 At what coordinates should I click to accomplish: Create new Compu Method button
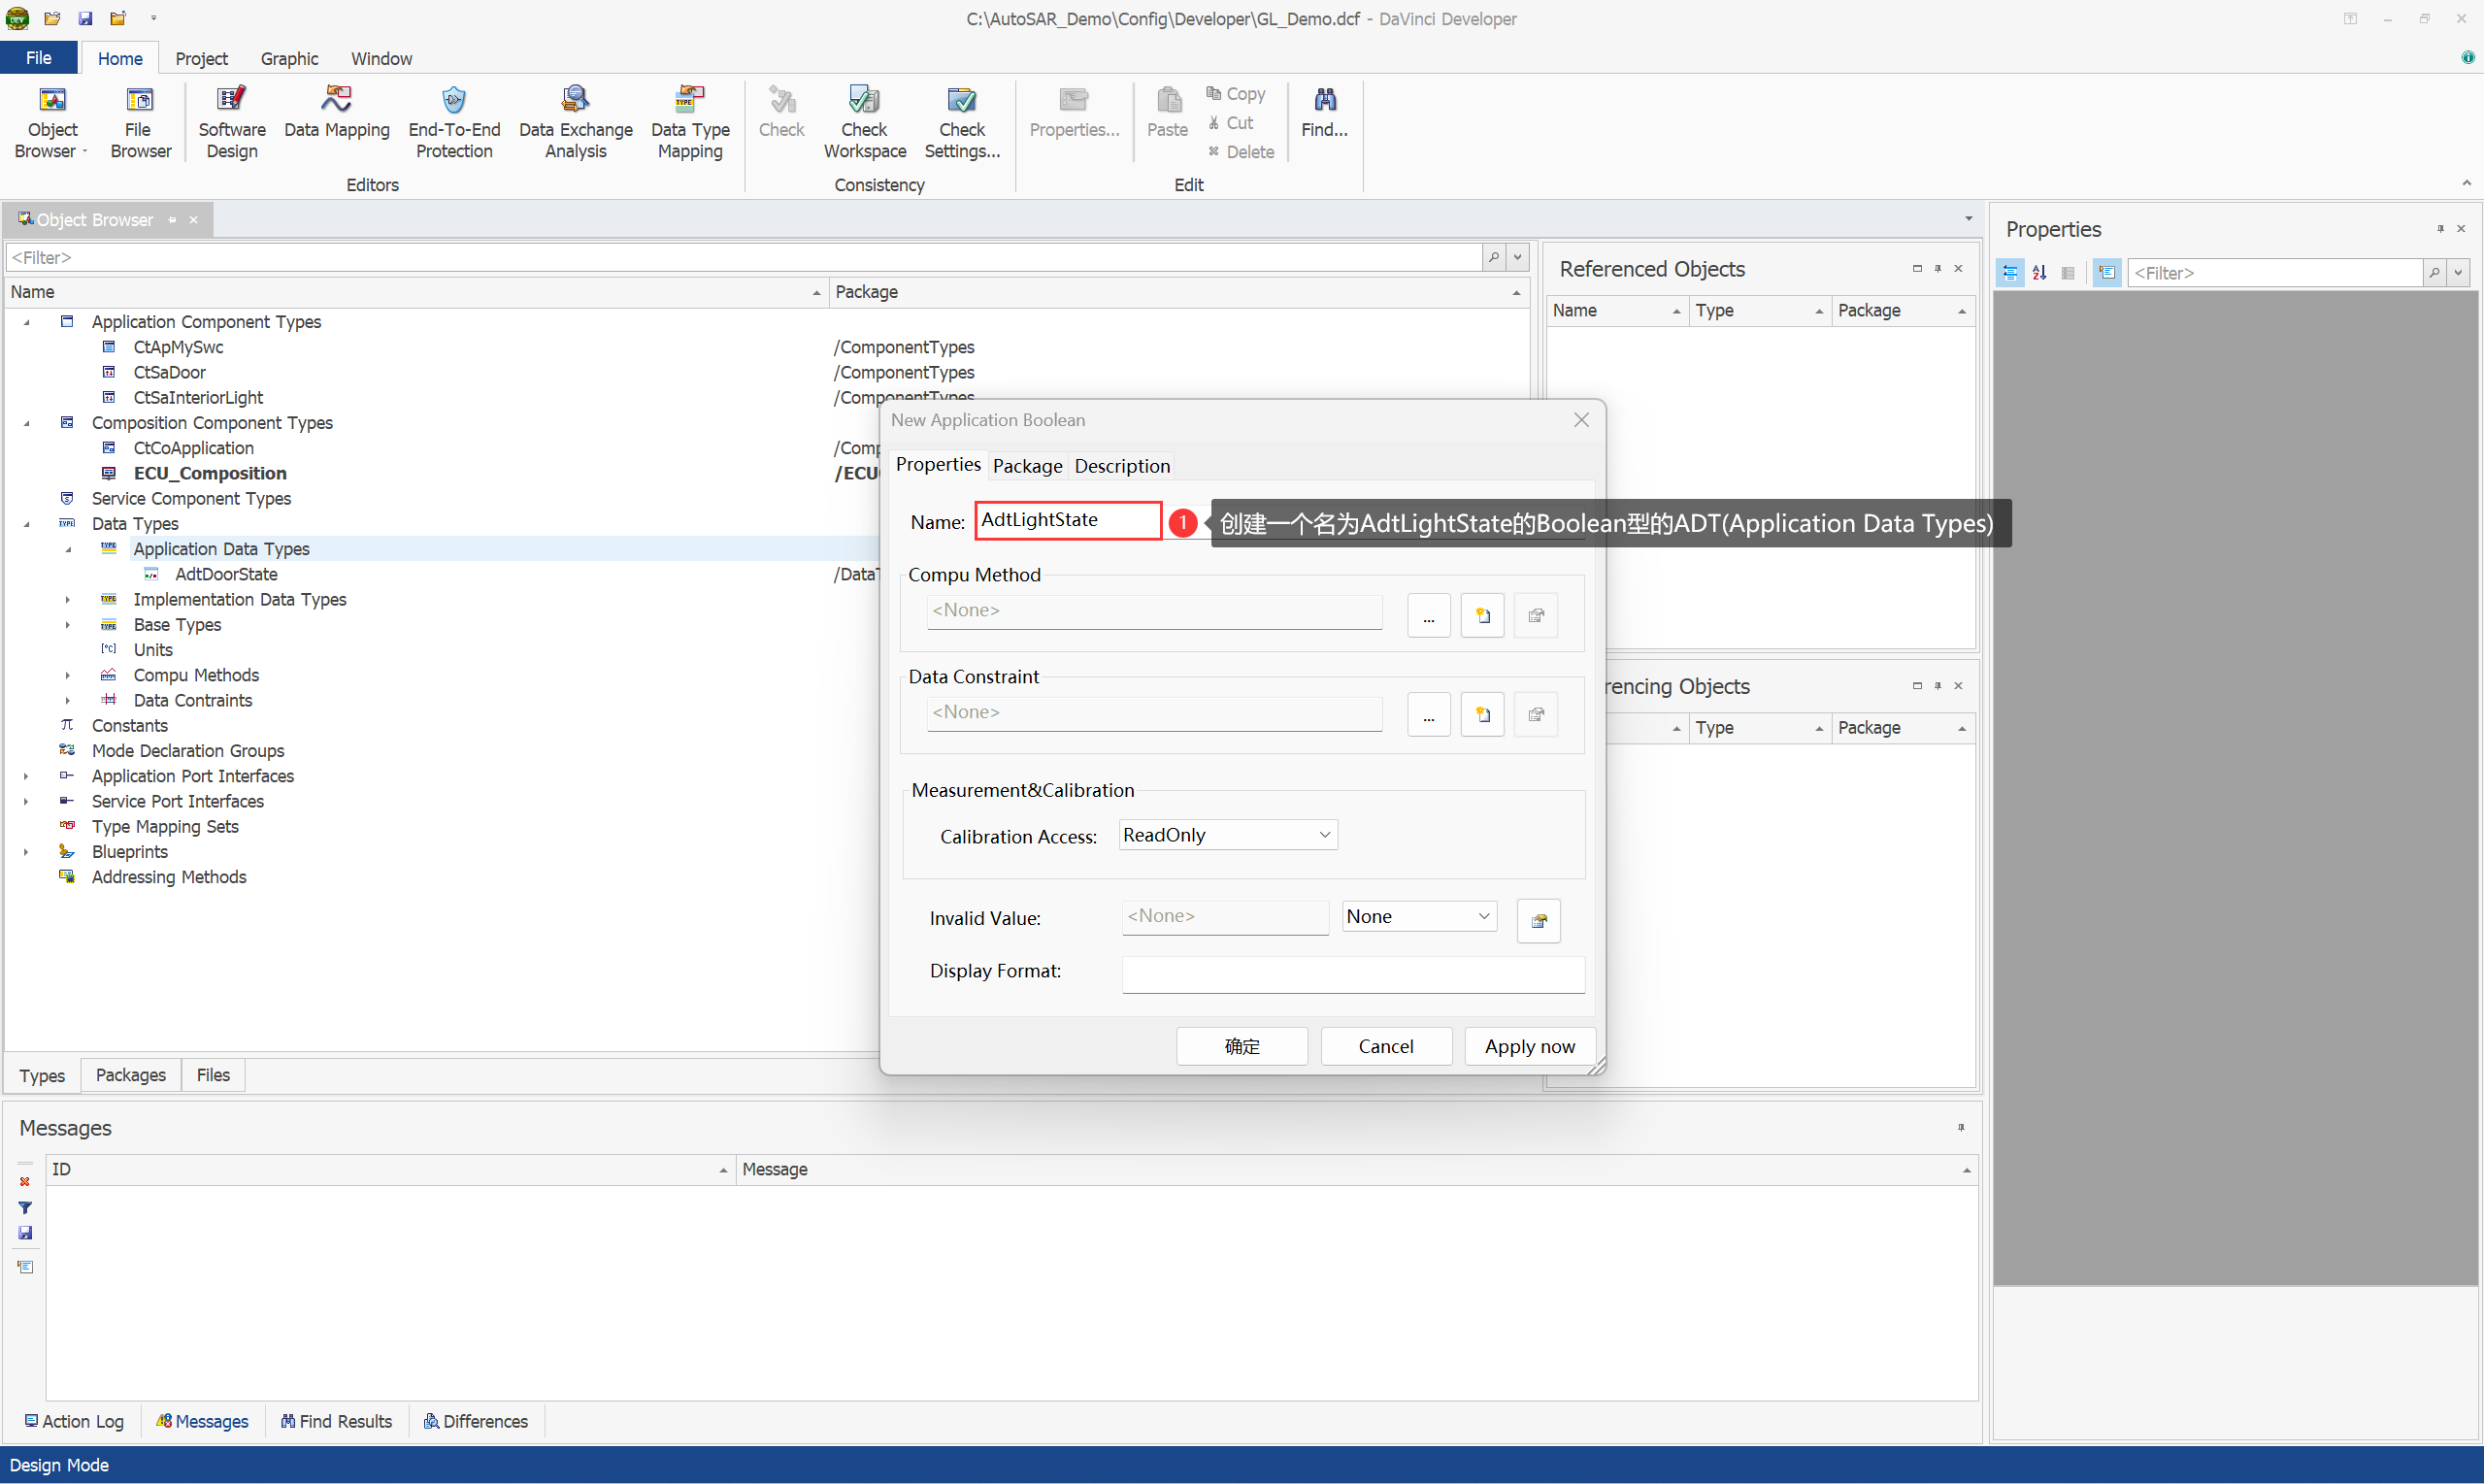pos(1482,615)
